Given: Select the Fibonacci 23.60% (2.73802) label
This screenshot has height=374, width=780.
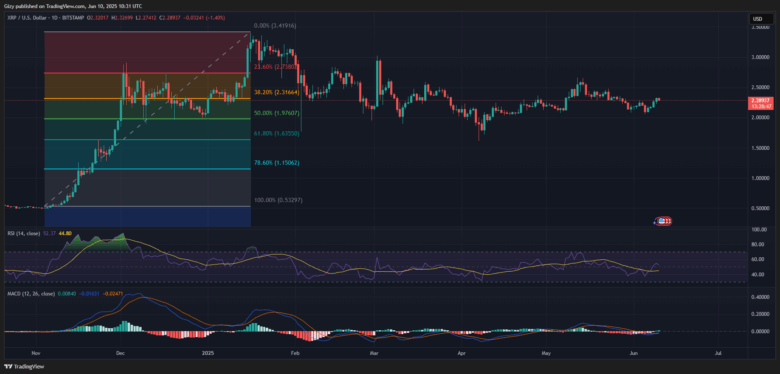Looking at the screenshot, I should pyautogui.click(x=276, y=66).
